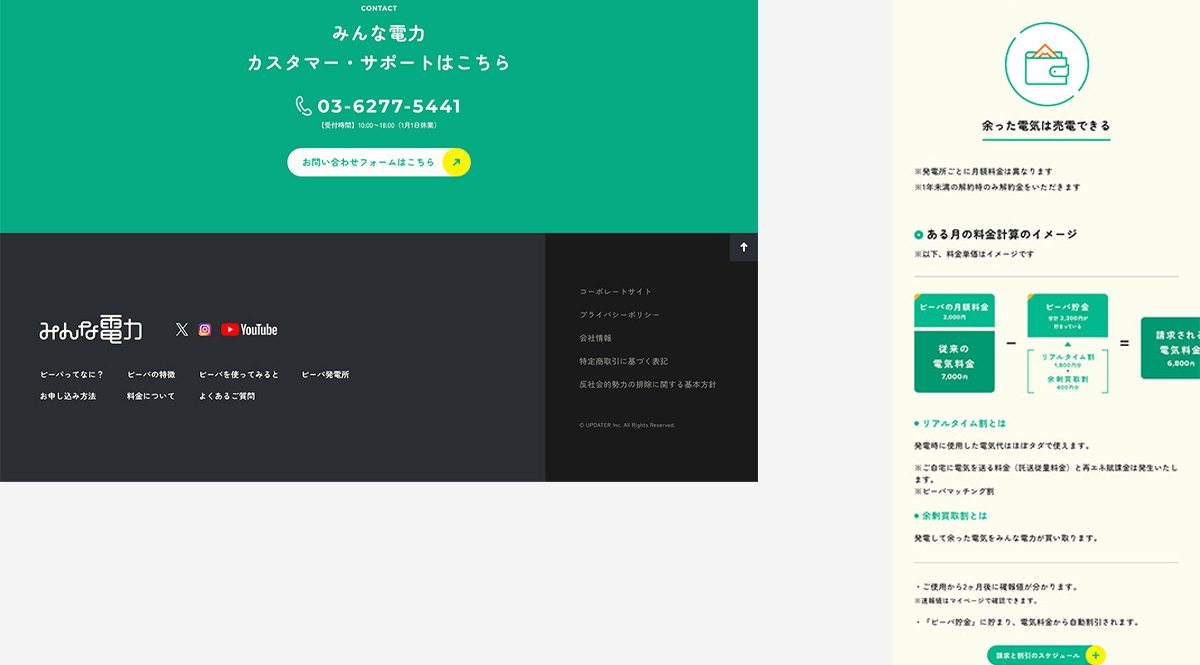Image resolution: width=1200 pixels, height=665 pixels.
Task: Click the 発電所ごとに月額料金は異なります note
Action: [983, 171]
